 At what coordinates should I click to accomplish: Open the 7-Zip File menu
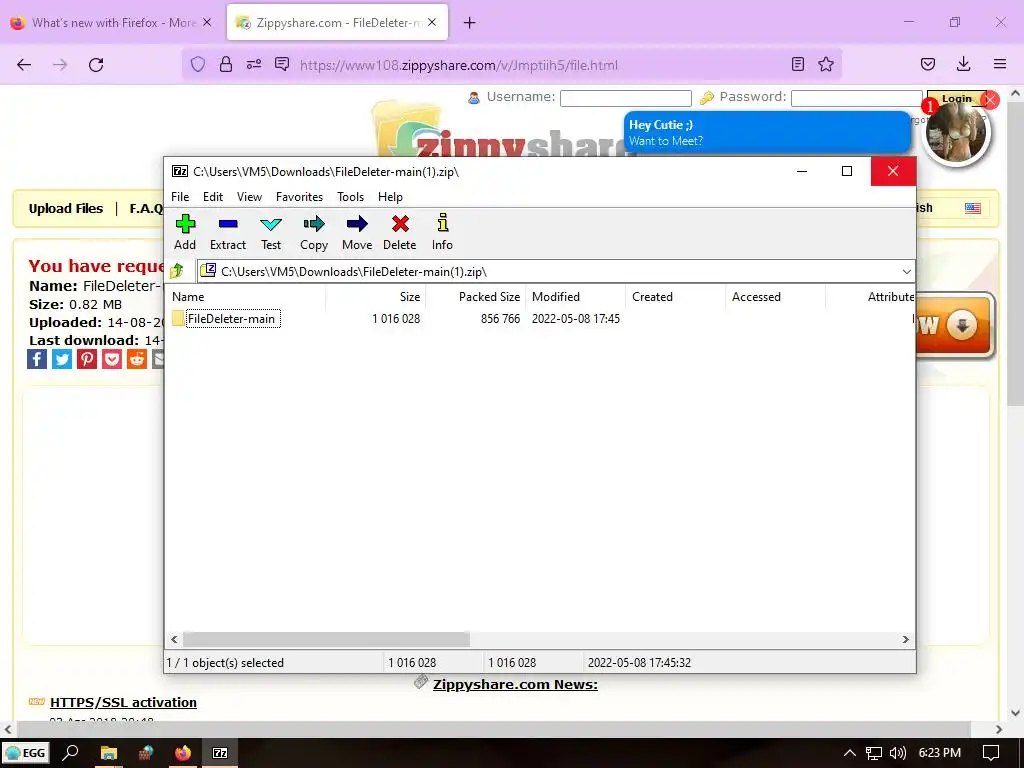(x=180, y=197)
